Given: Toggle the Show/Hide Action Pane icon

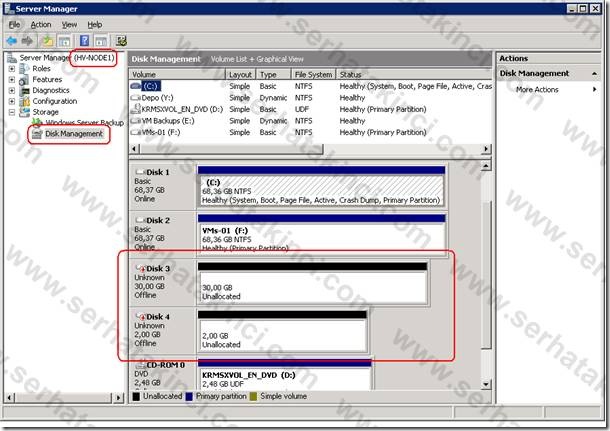Looking at the screenshot, I should pos(101,41).
